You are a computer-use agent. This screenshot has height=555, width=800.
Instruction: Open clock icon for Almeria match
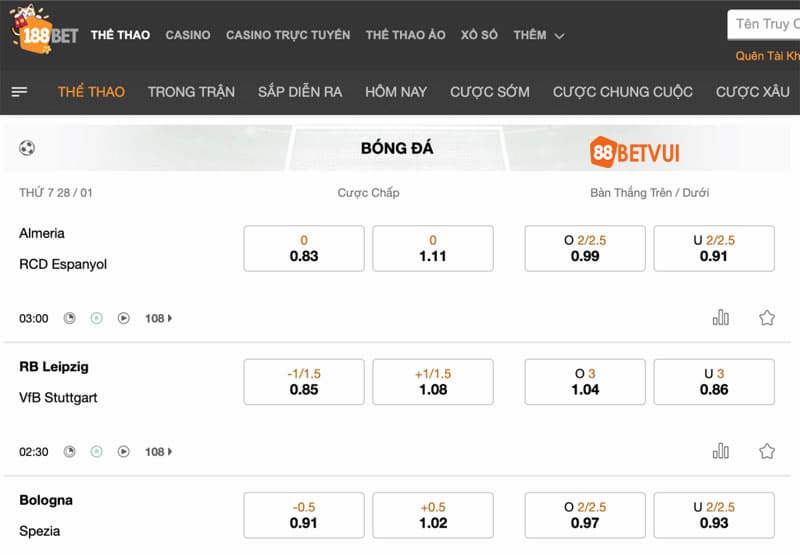69,318
